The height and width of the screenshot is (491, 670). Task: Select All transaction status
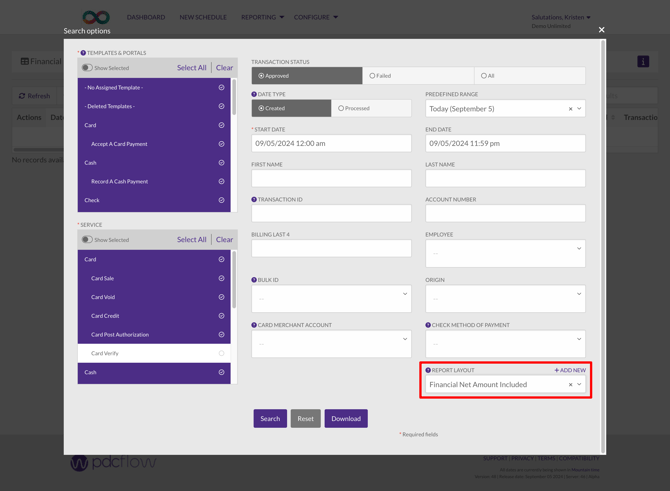pyautogui.click(x=530, y=76)
